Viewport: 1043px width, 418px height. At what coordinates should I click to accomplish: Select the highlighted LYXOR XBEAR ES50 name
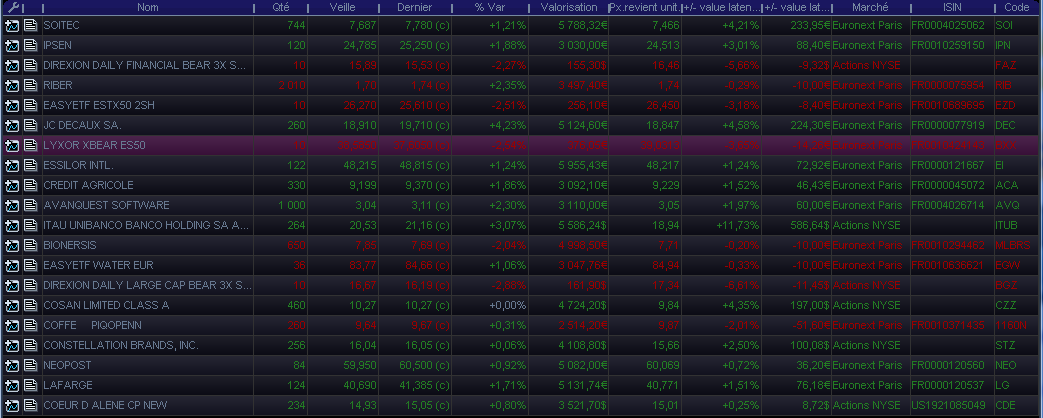pyautogui.click(x=94, y=145)
